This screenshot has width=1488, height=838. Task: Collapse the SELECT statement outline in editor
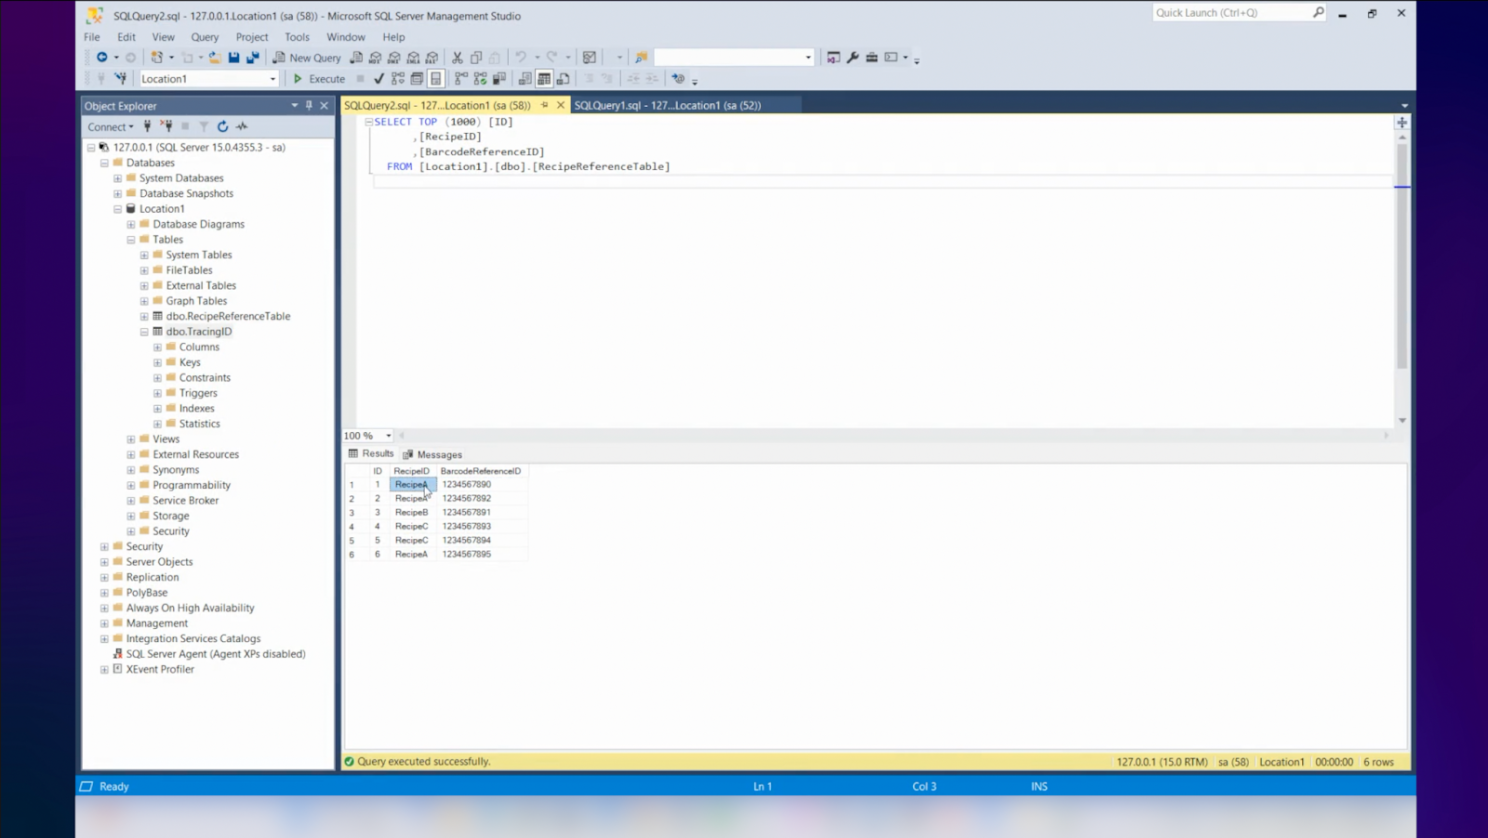coord(368,122)
